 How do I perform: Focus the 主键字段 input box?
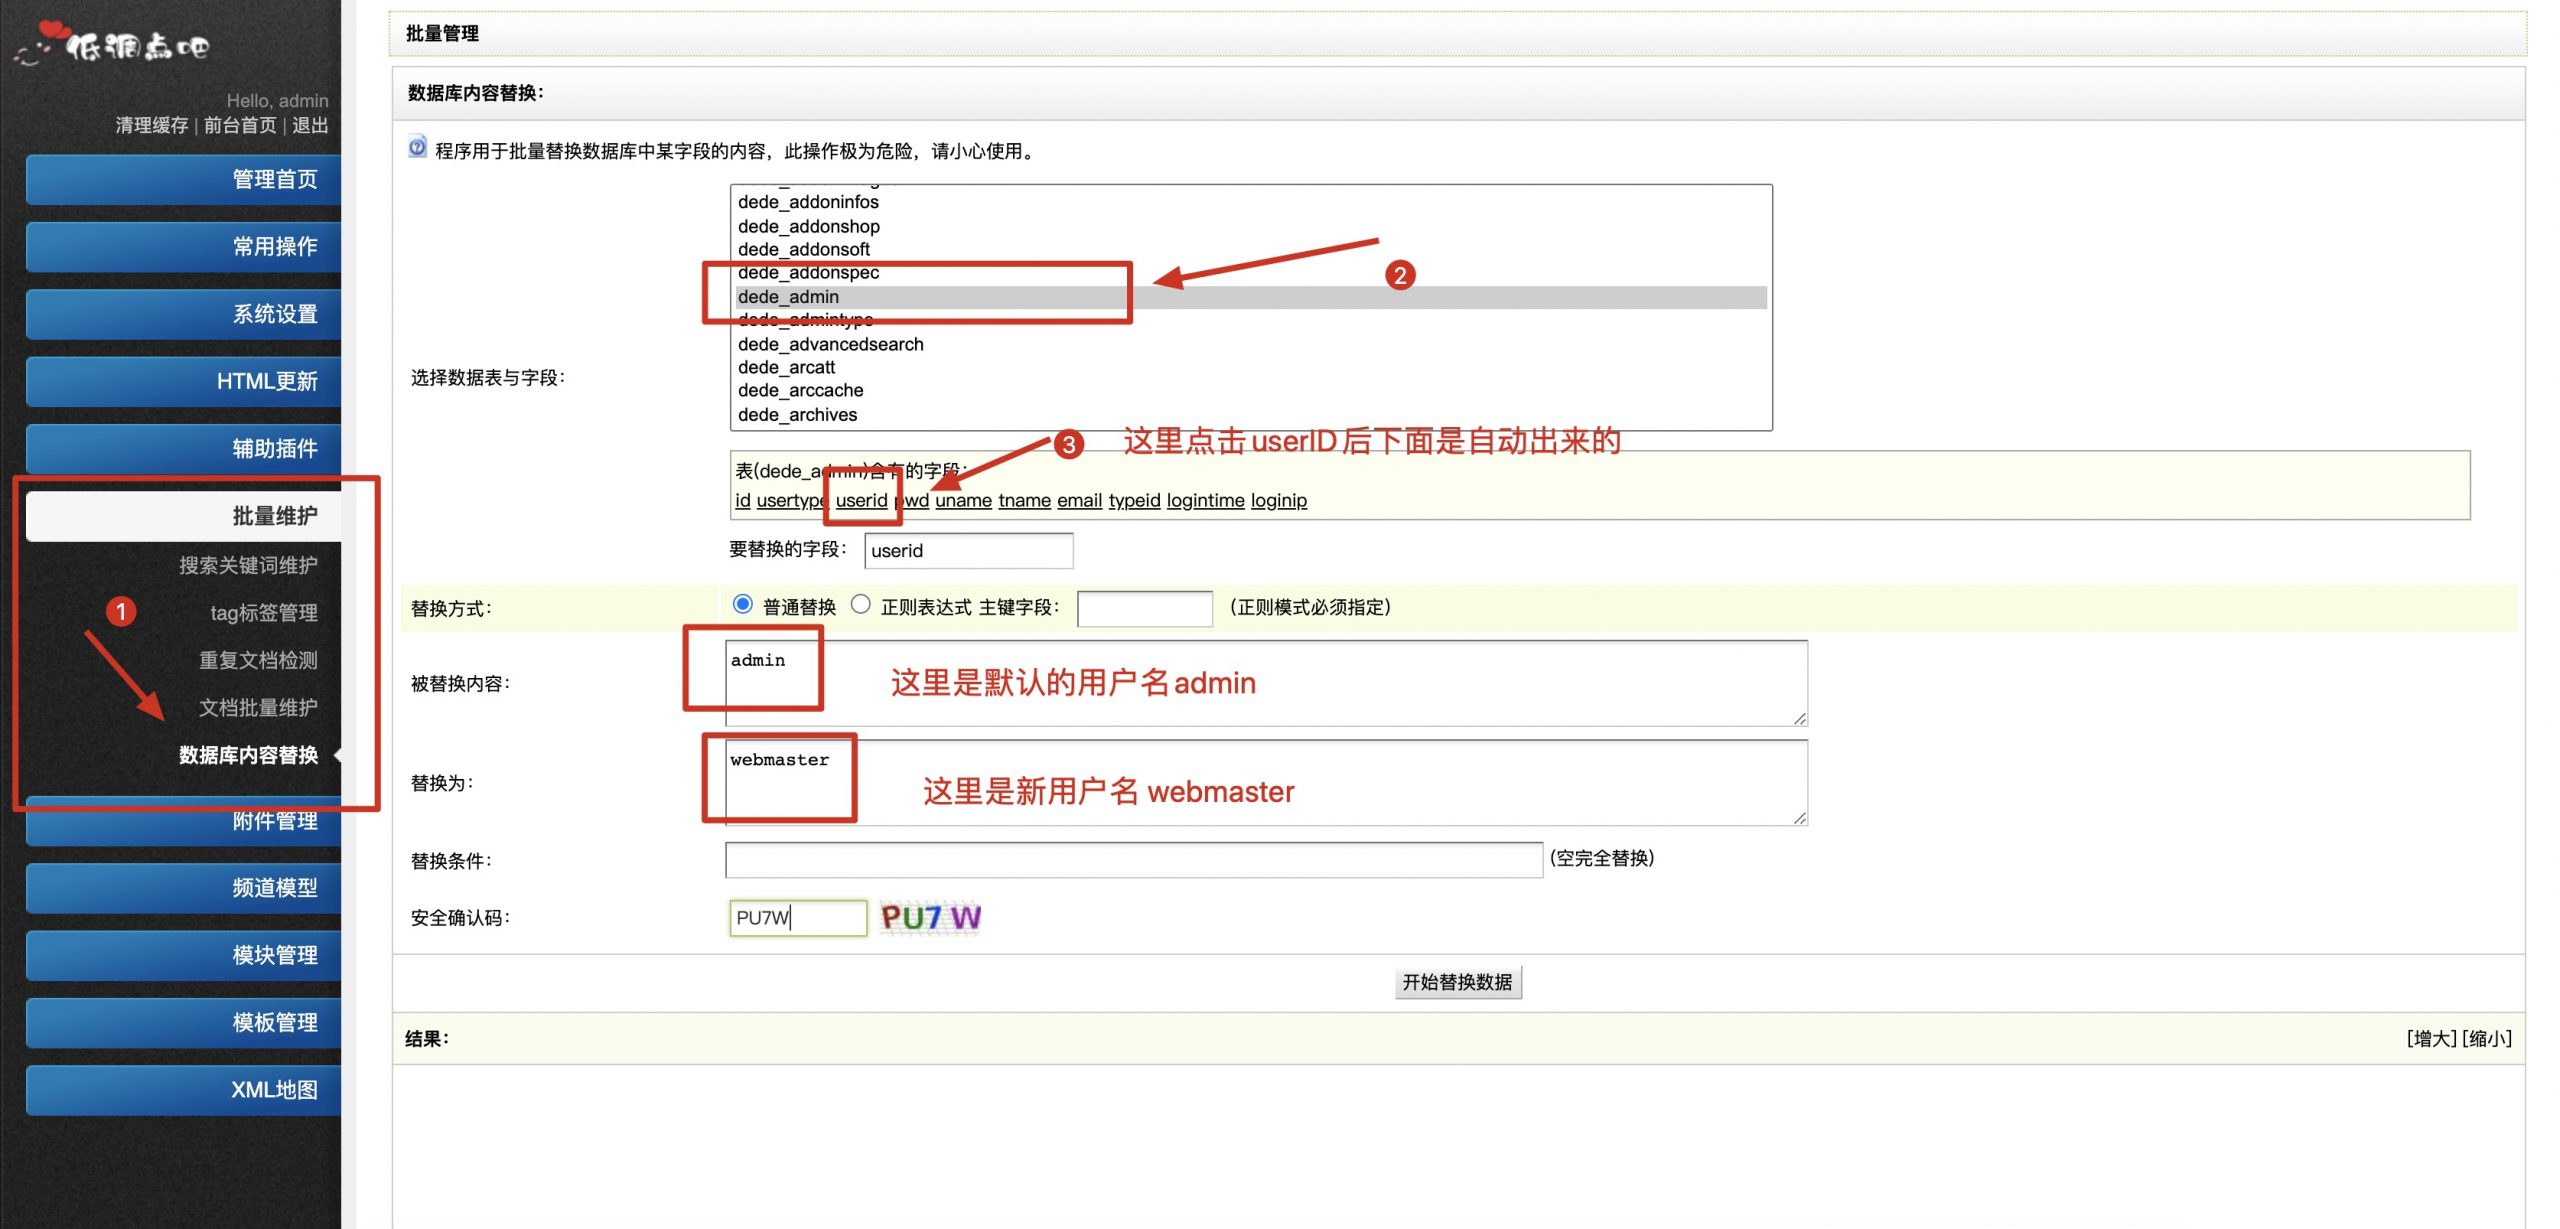point(1145,608)
